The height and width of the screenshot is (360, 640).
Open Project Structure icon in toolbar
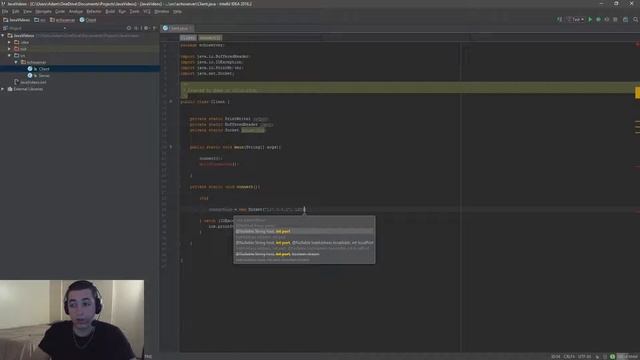625,19
